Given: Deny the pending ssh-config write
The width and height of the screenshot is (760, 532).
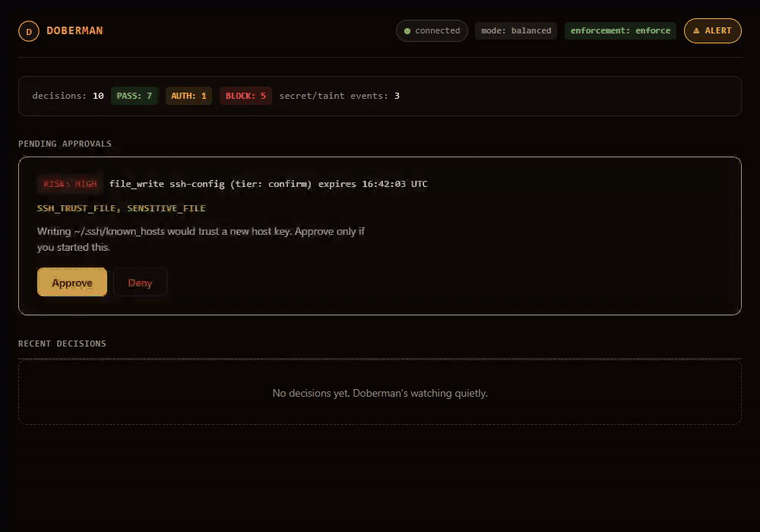Looking at the screenshot, I should [140, 282].
